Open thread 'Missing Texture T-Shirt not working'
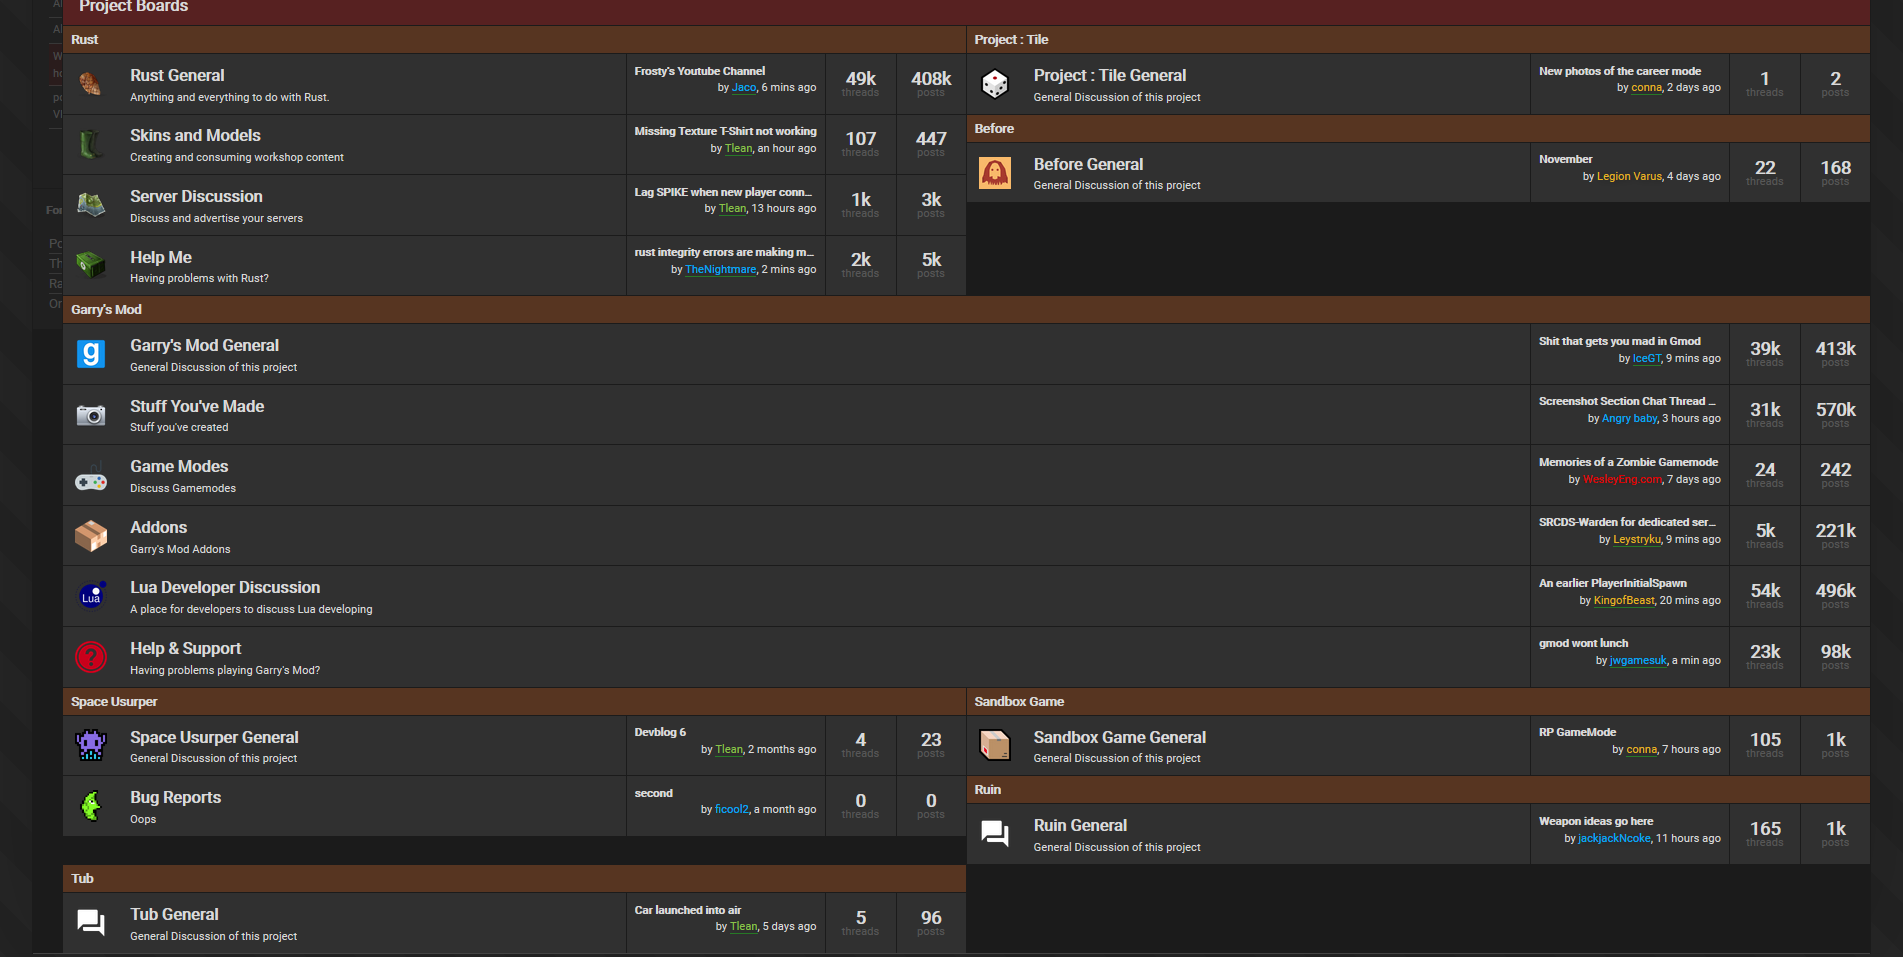Viewport: 1903px width, 957px height. (725, 131)
